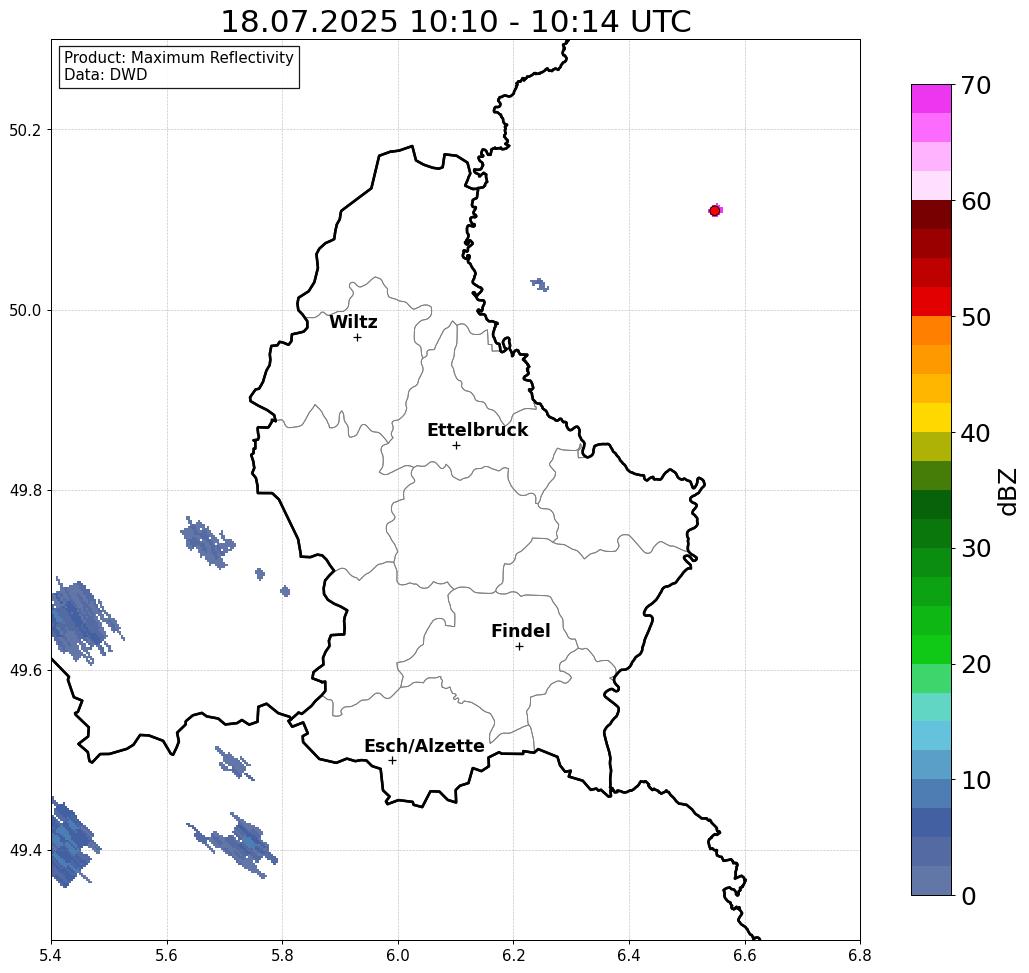Click the 'Data: DWD' text
The image size is (1029, 973).
[106, 75]
